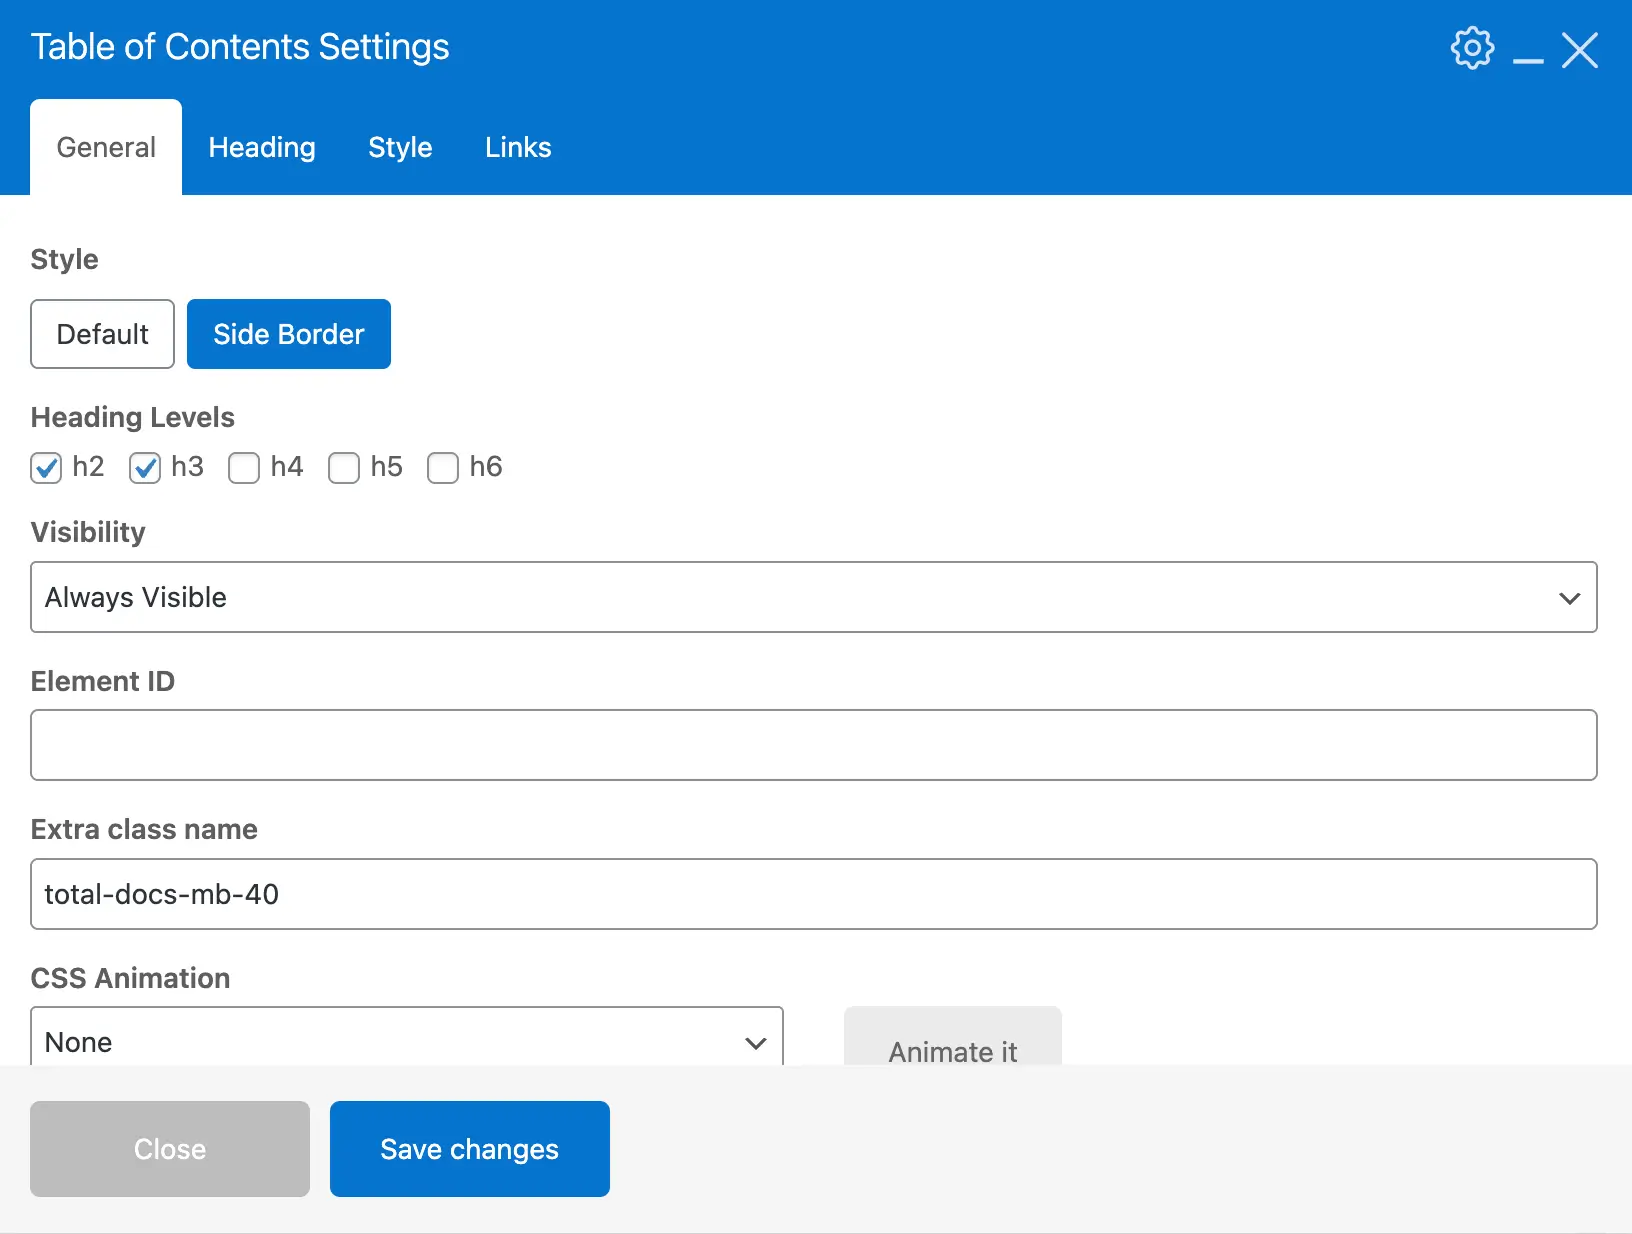
Task: Open the Style tab
Action: (400, 148)
